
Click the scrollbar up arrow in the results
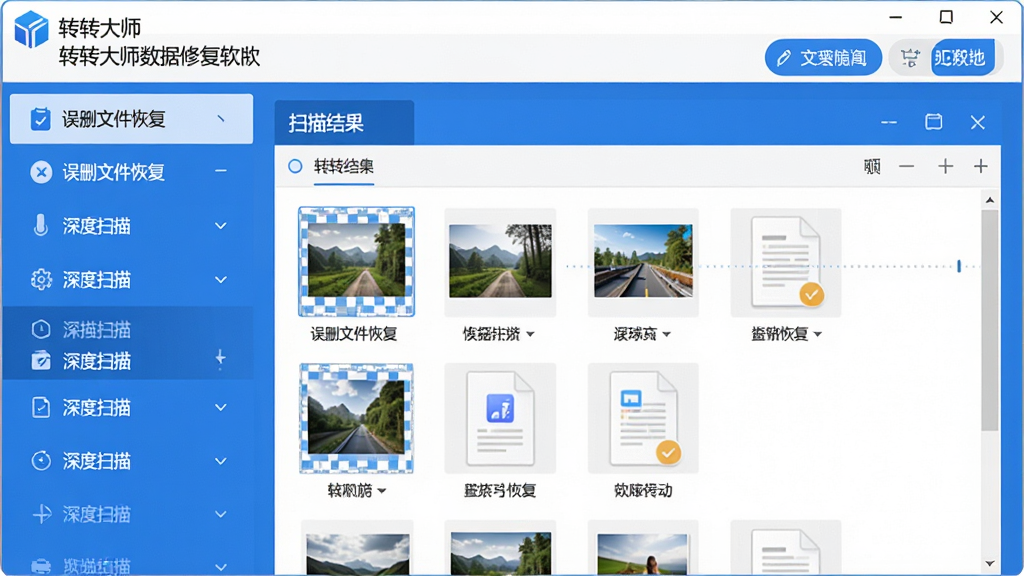coord(990,200)
